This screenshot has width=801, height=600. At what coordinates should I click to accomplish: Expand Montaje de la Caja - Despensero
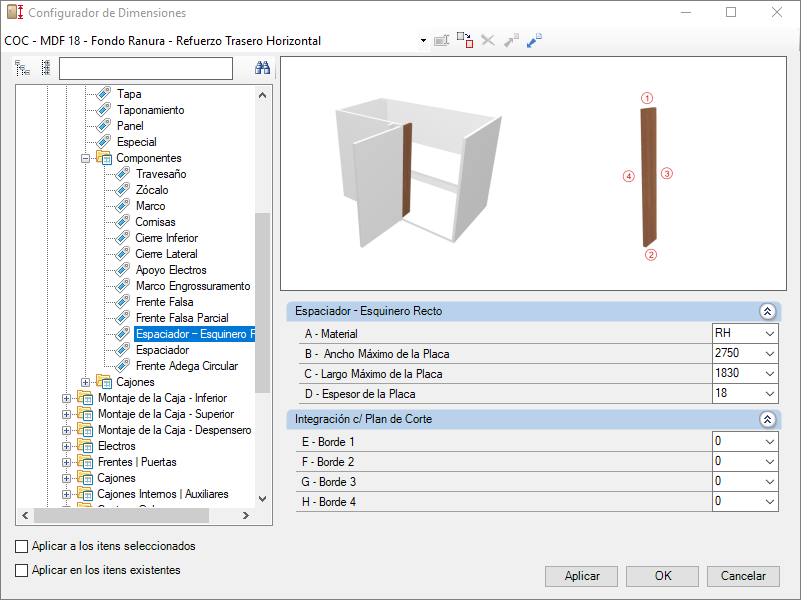(x=66, y=430)
